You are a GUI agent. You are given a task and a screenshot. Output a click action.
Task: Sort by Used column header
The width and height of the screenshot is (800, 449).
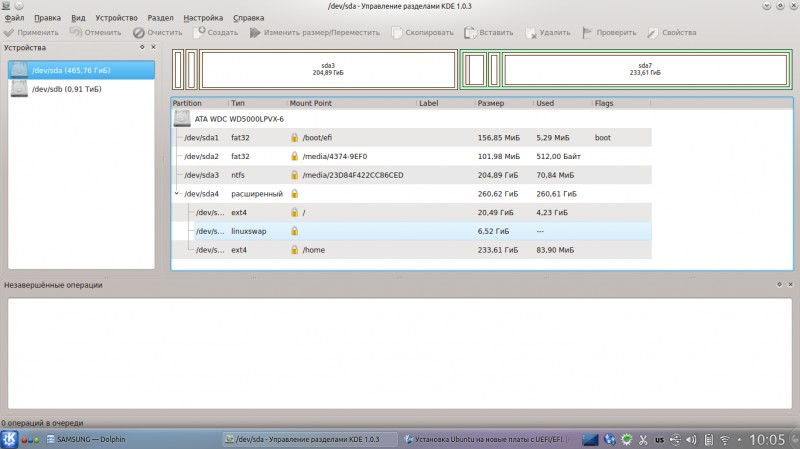coord(563,103)
